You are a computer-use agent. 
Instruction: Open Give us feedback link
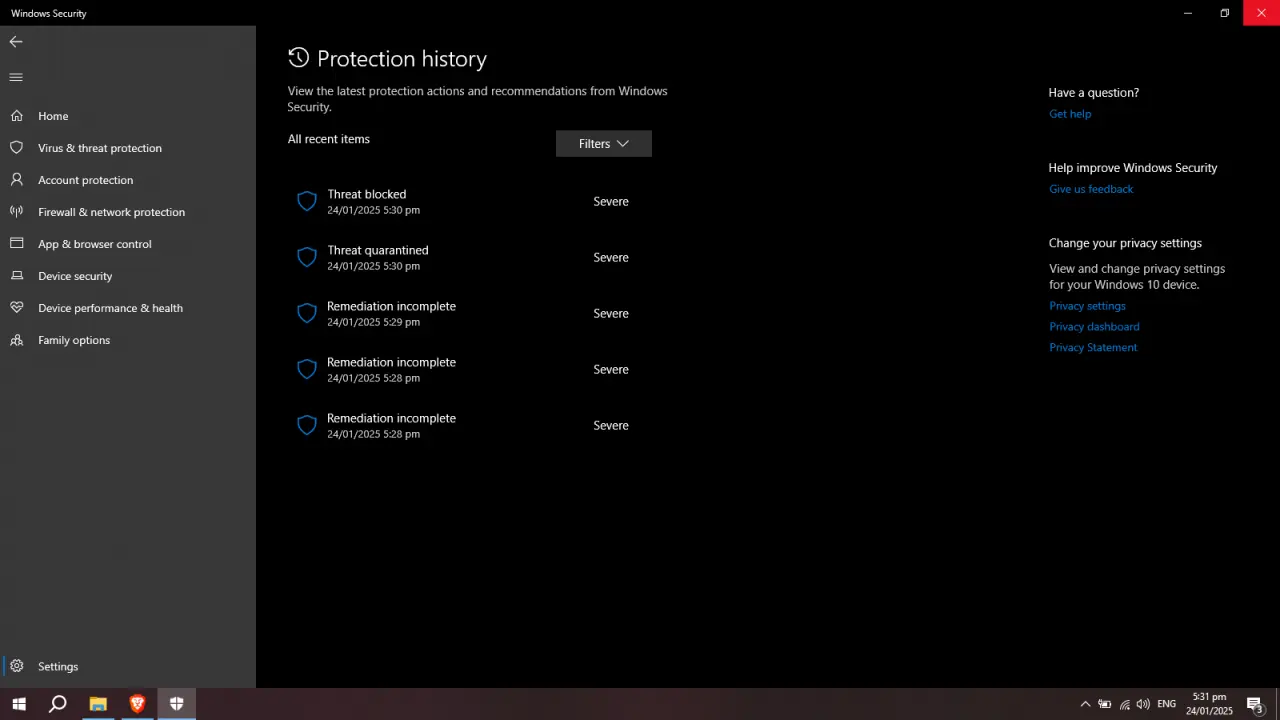pos(1091,189)
